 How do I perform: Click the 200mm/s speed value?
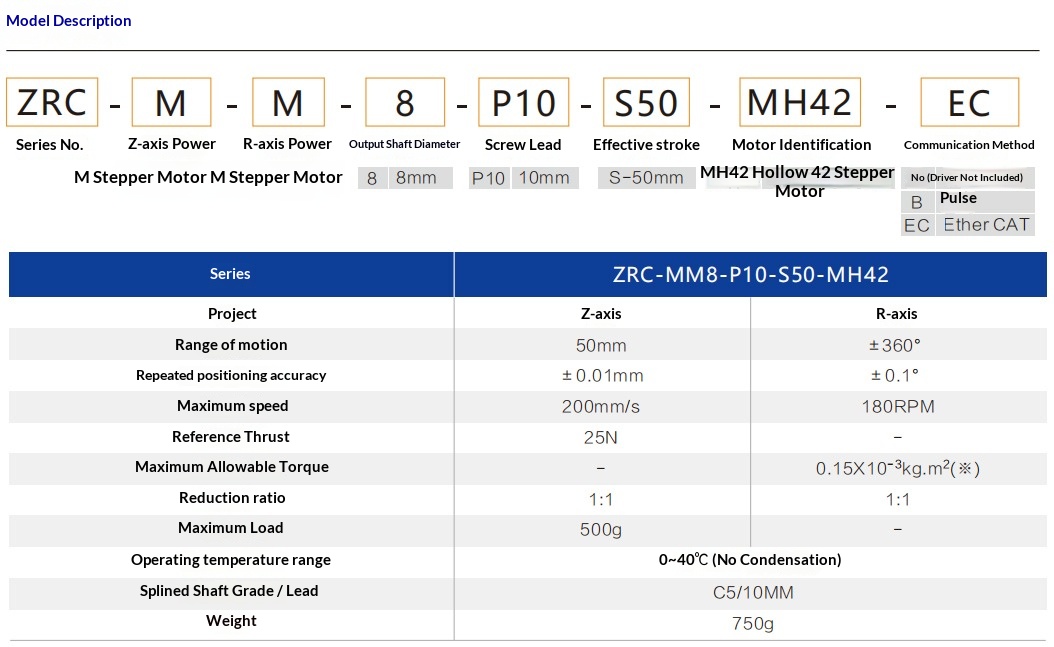(x=601, y=406)
